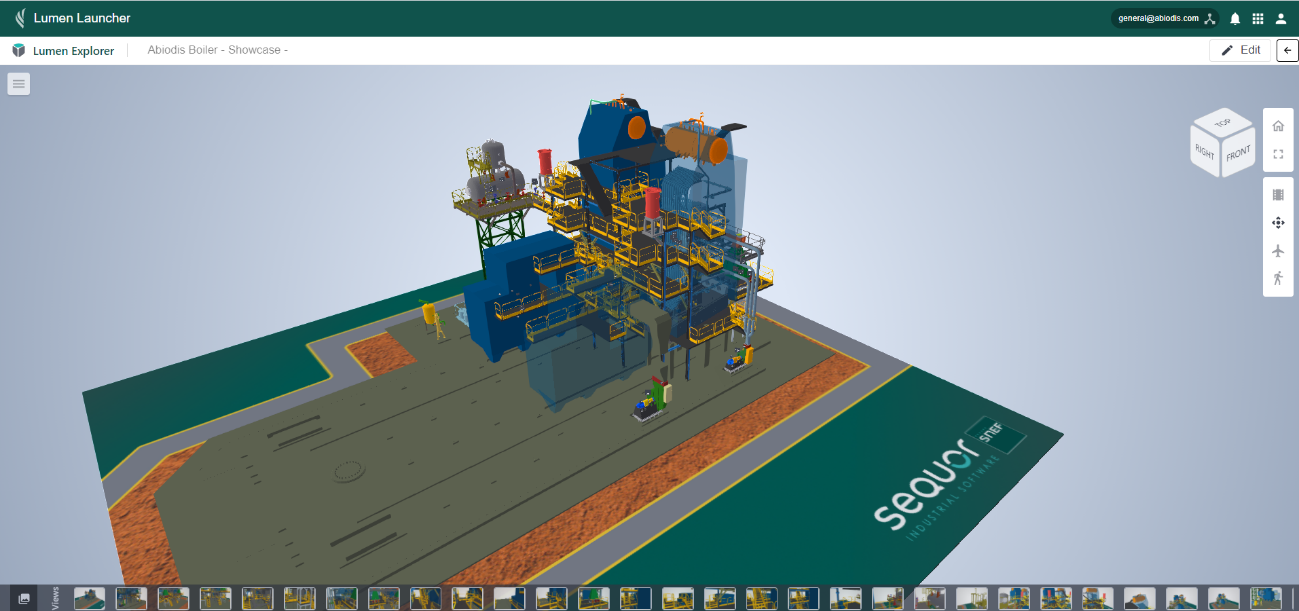Click the Edit button
The image size is (1299, 611).
pos(1240,50)
